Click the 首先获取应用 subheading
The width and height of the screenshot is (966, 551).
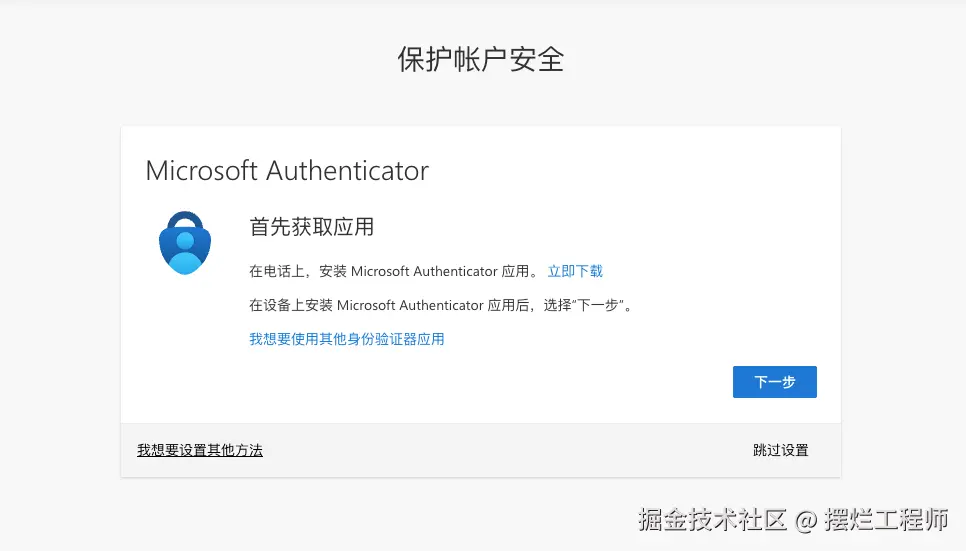click(311, 227)
